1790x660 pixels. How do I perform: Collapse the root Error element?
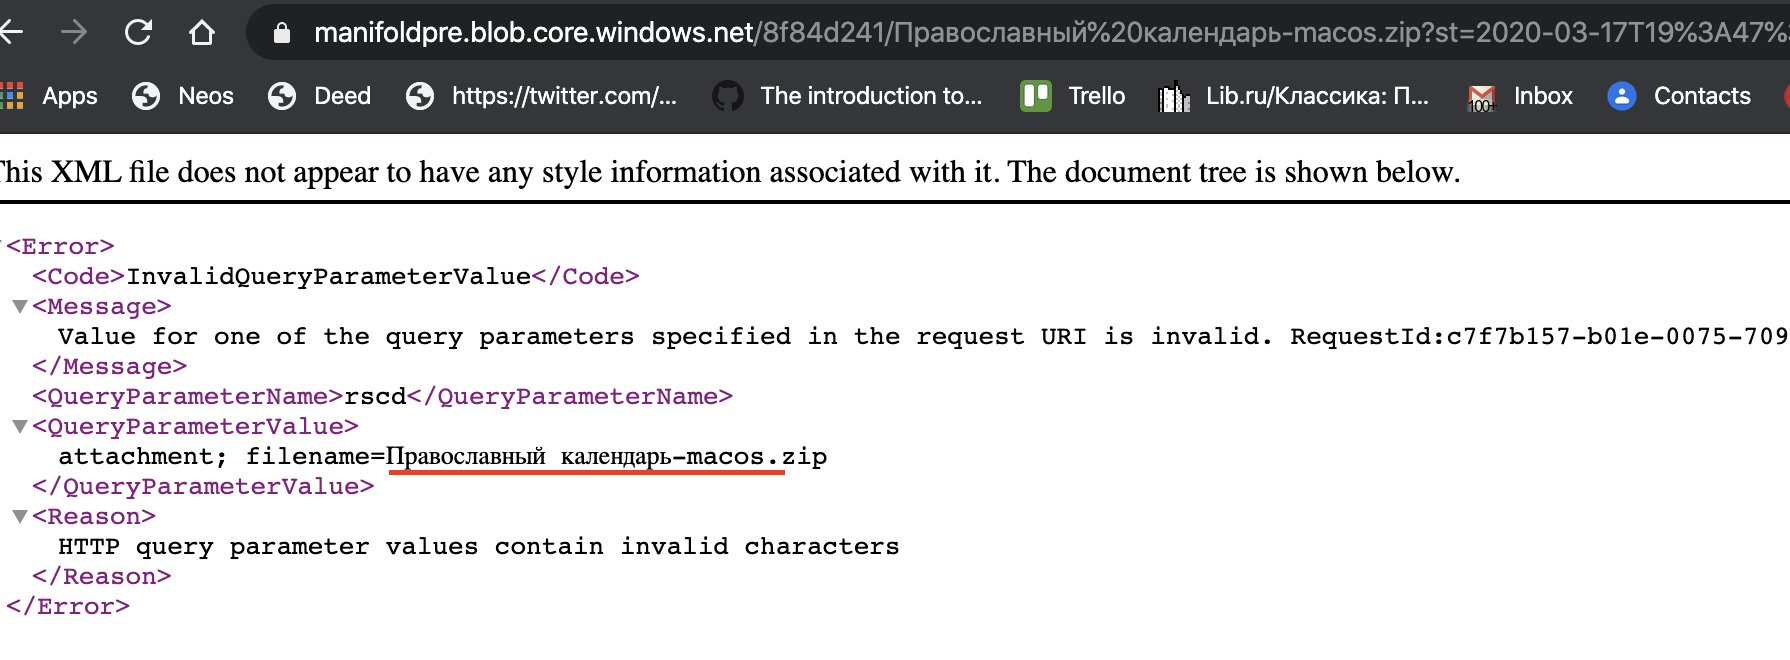point(3,247)
